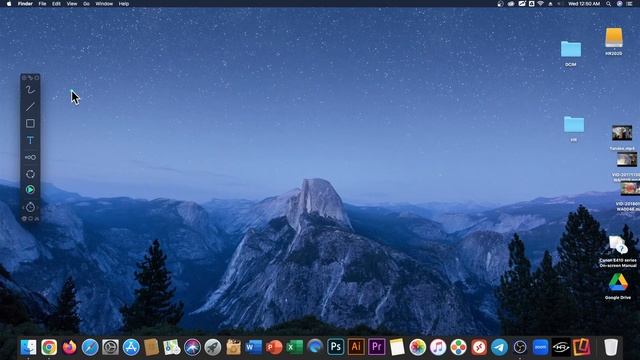This screenshot has width=640, height=360.
Task: Click the dashed circle capture tool
Action: [30, 174]
